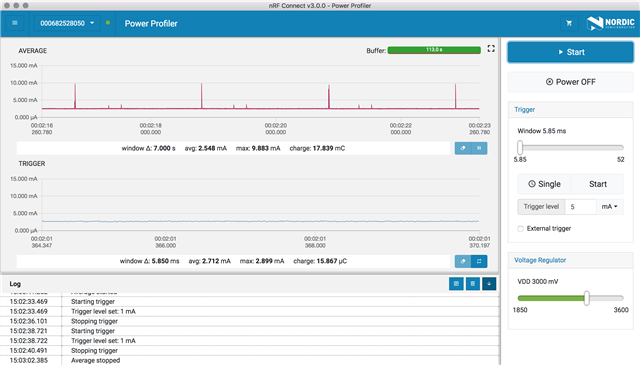This screenshot has height=365, width=640.
Task: Click the trigger 'avg: 2.712 mA' readout
Action: (209, 261)
